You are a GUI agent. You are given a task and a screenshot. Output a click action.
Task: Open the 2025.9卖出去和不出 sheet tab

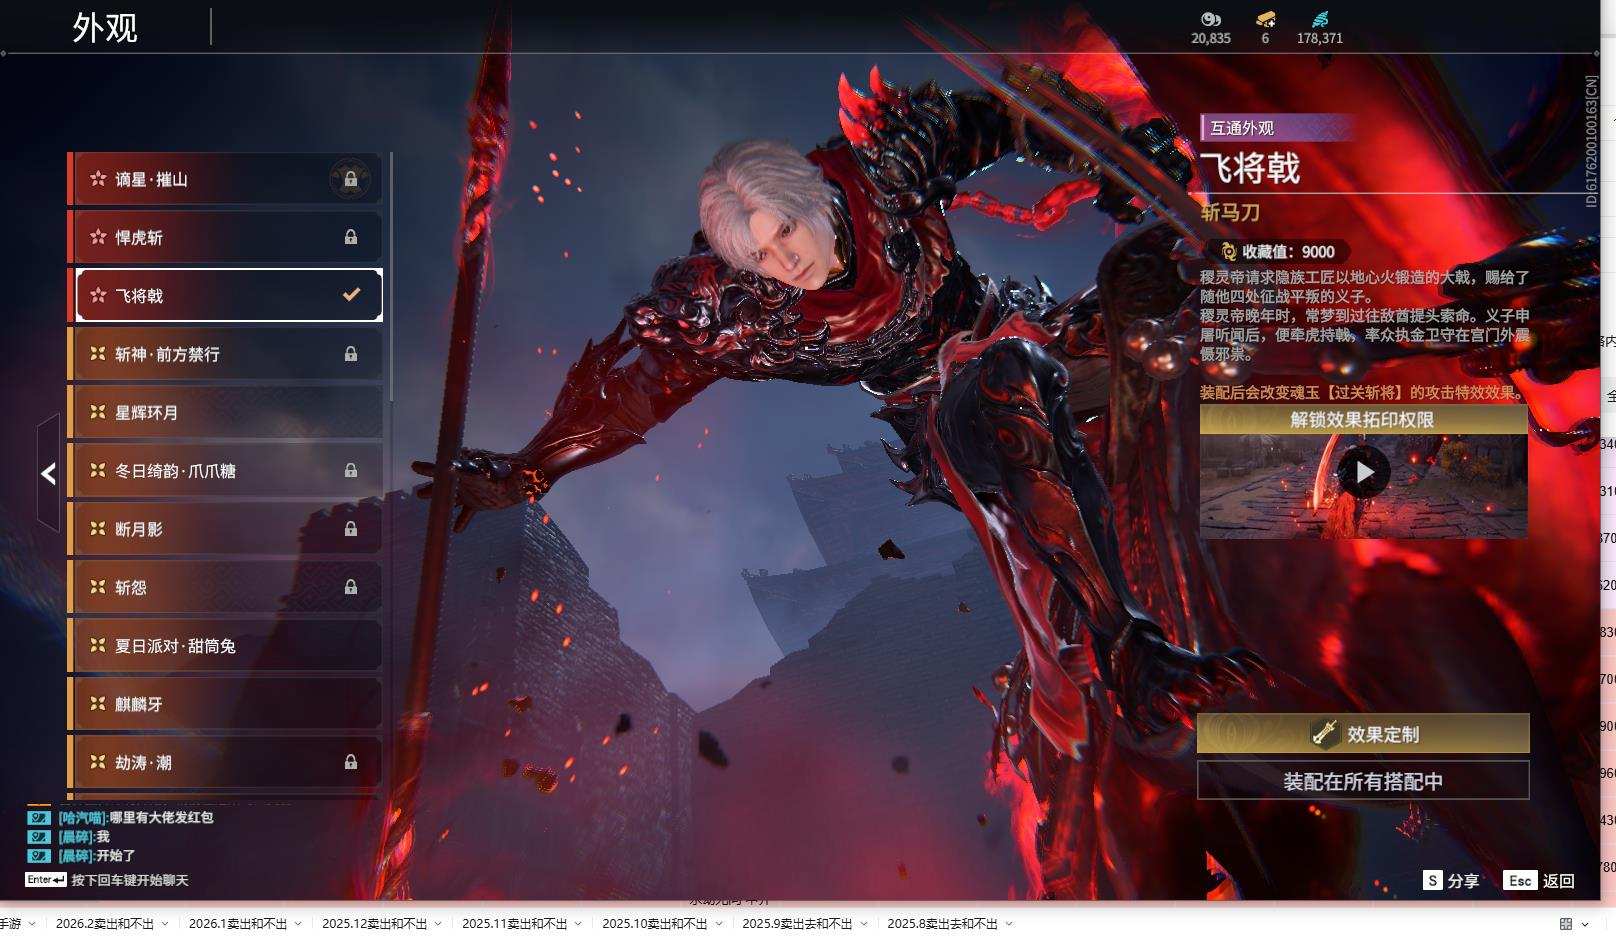797,924
